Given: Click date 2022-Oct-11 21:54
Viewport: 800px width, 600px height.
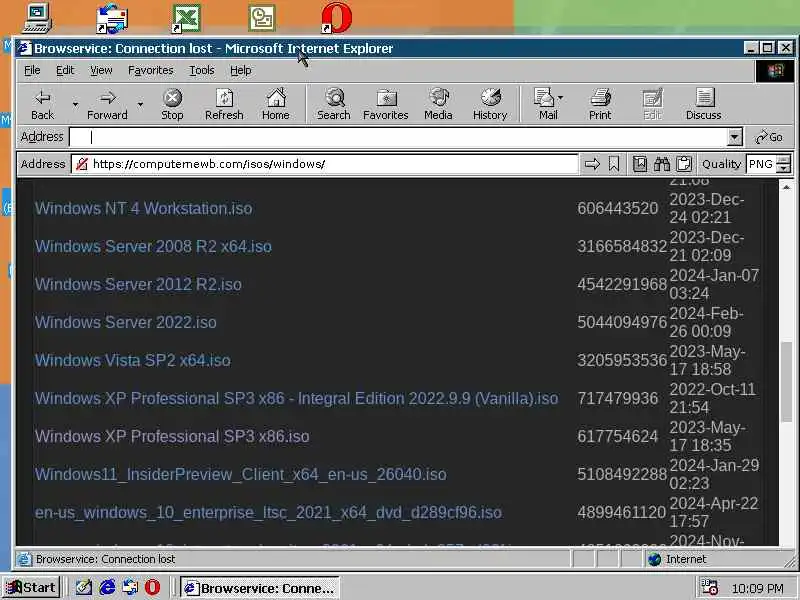Looking at the screenshot, I should tap(712, 398).
